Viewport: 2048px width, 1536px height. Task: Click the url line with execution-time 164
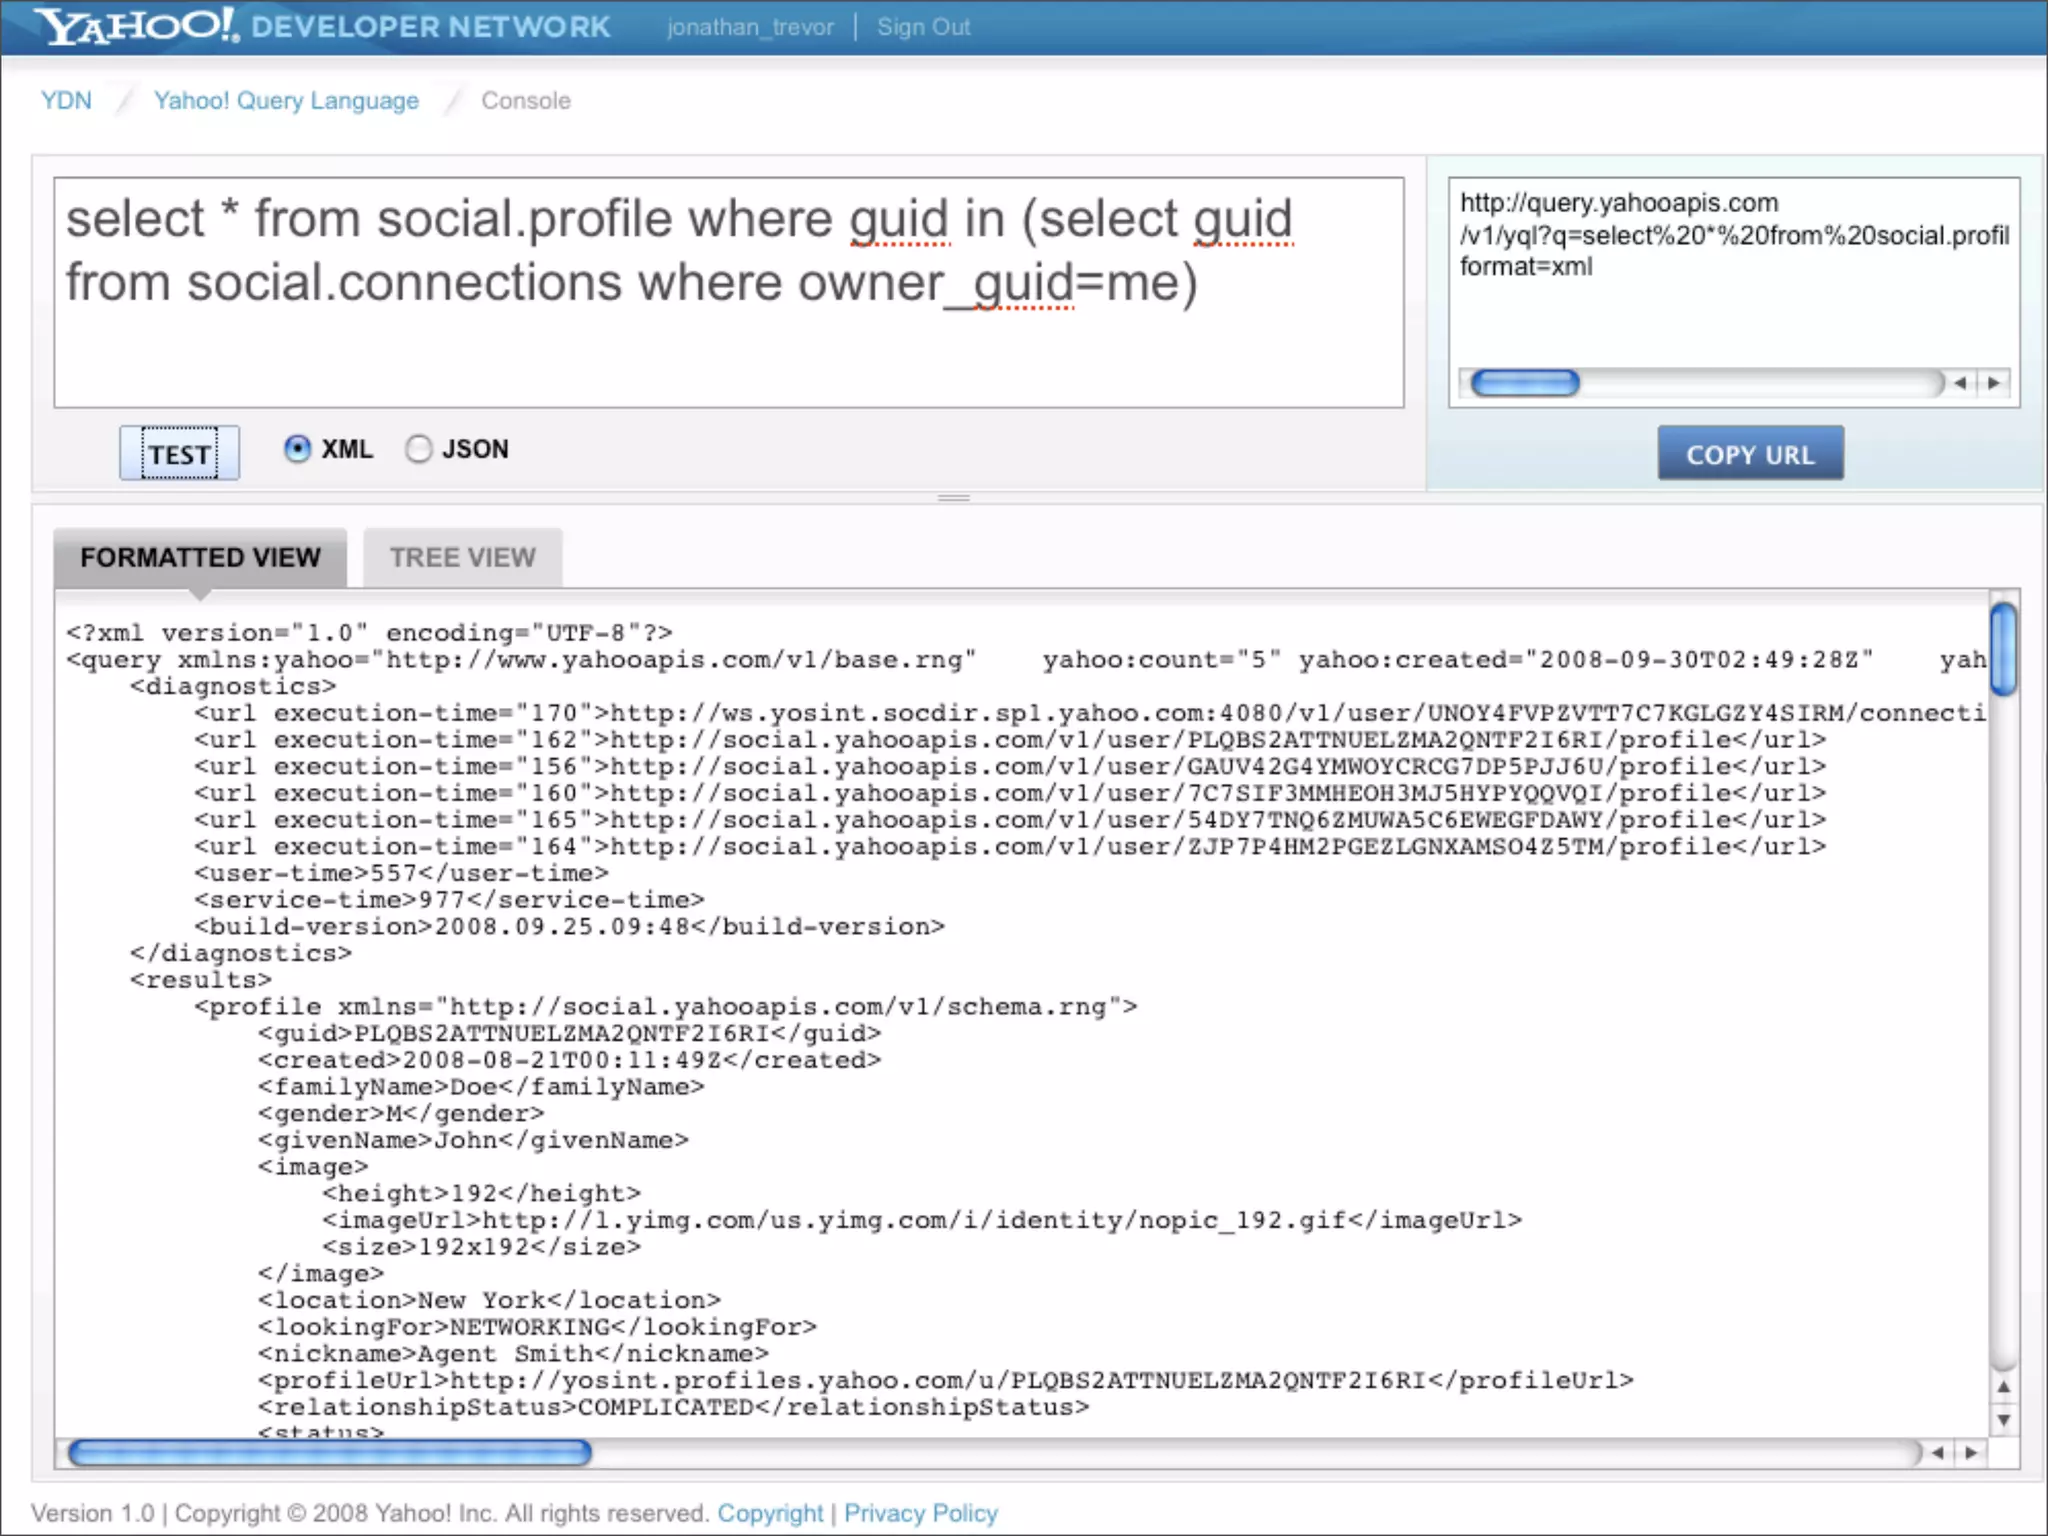1010,846
